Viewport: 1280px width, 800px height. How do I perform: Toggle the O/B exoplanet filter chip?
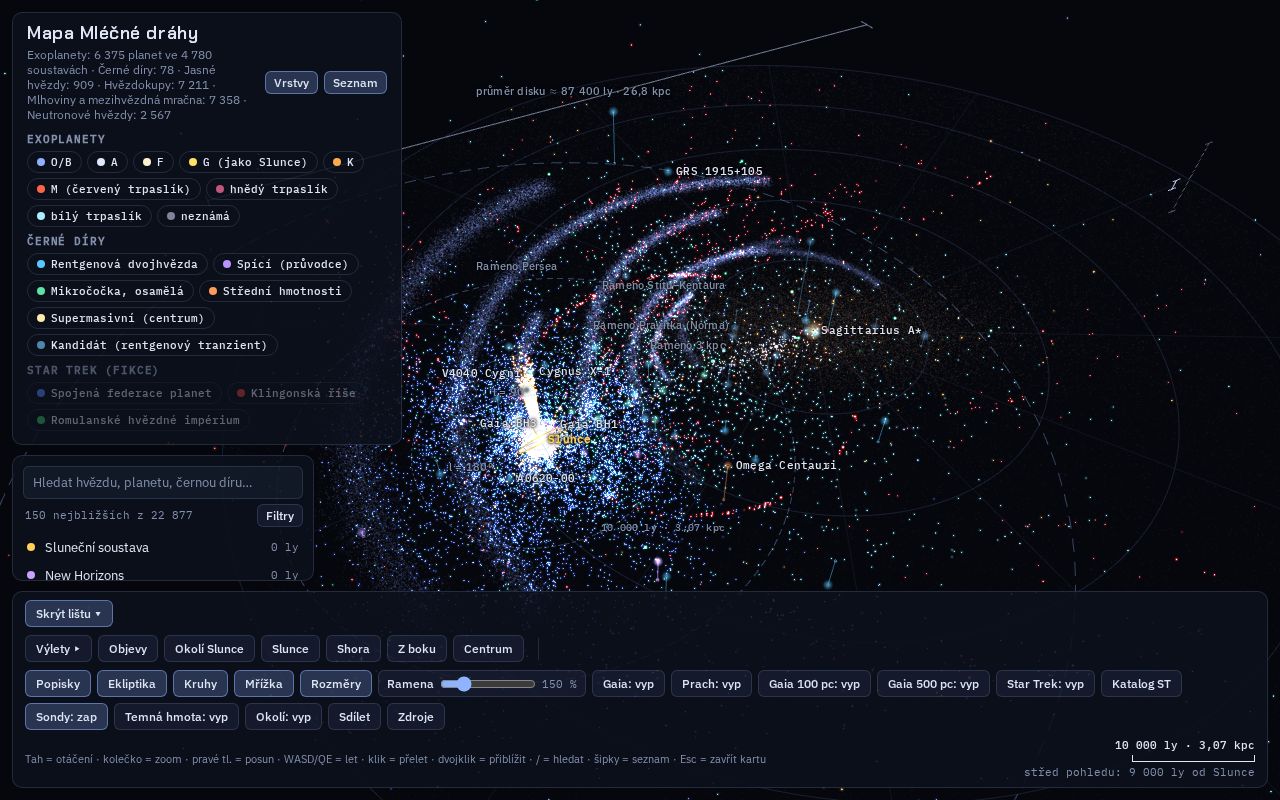point(54,162)
